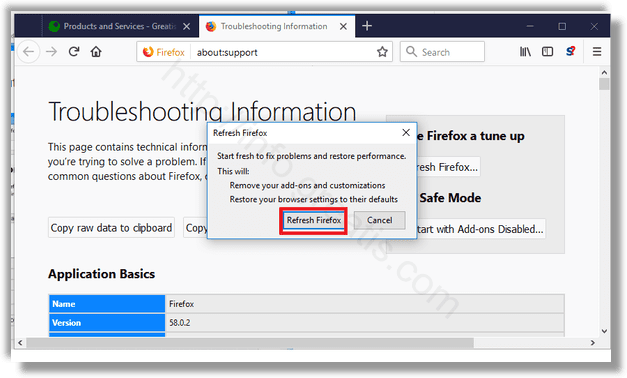Close the Troubleshooting Information tab
This screenshot has height=378, width=627.
343,26
